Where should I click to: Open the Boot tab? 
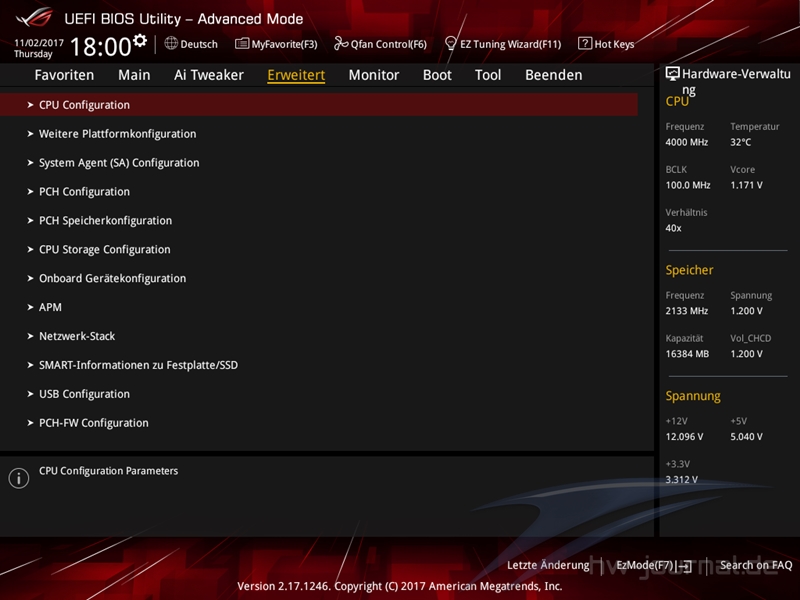click(x=437, y=75)
